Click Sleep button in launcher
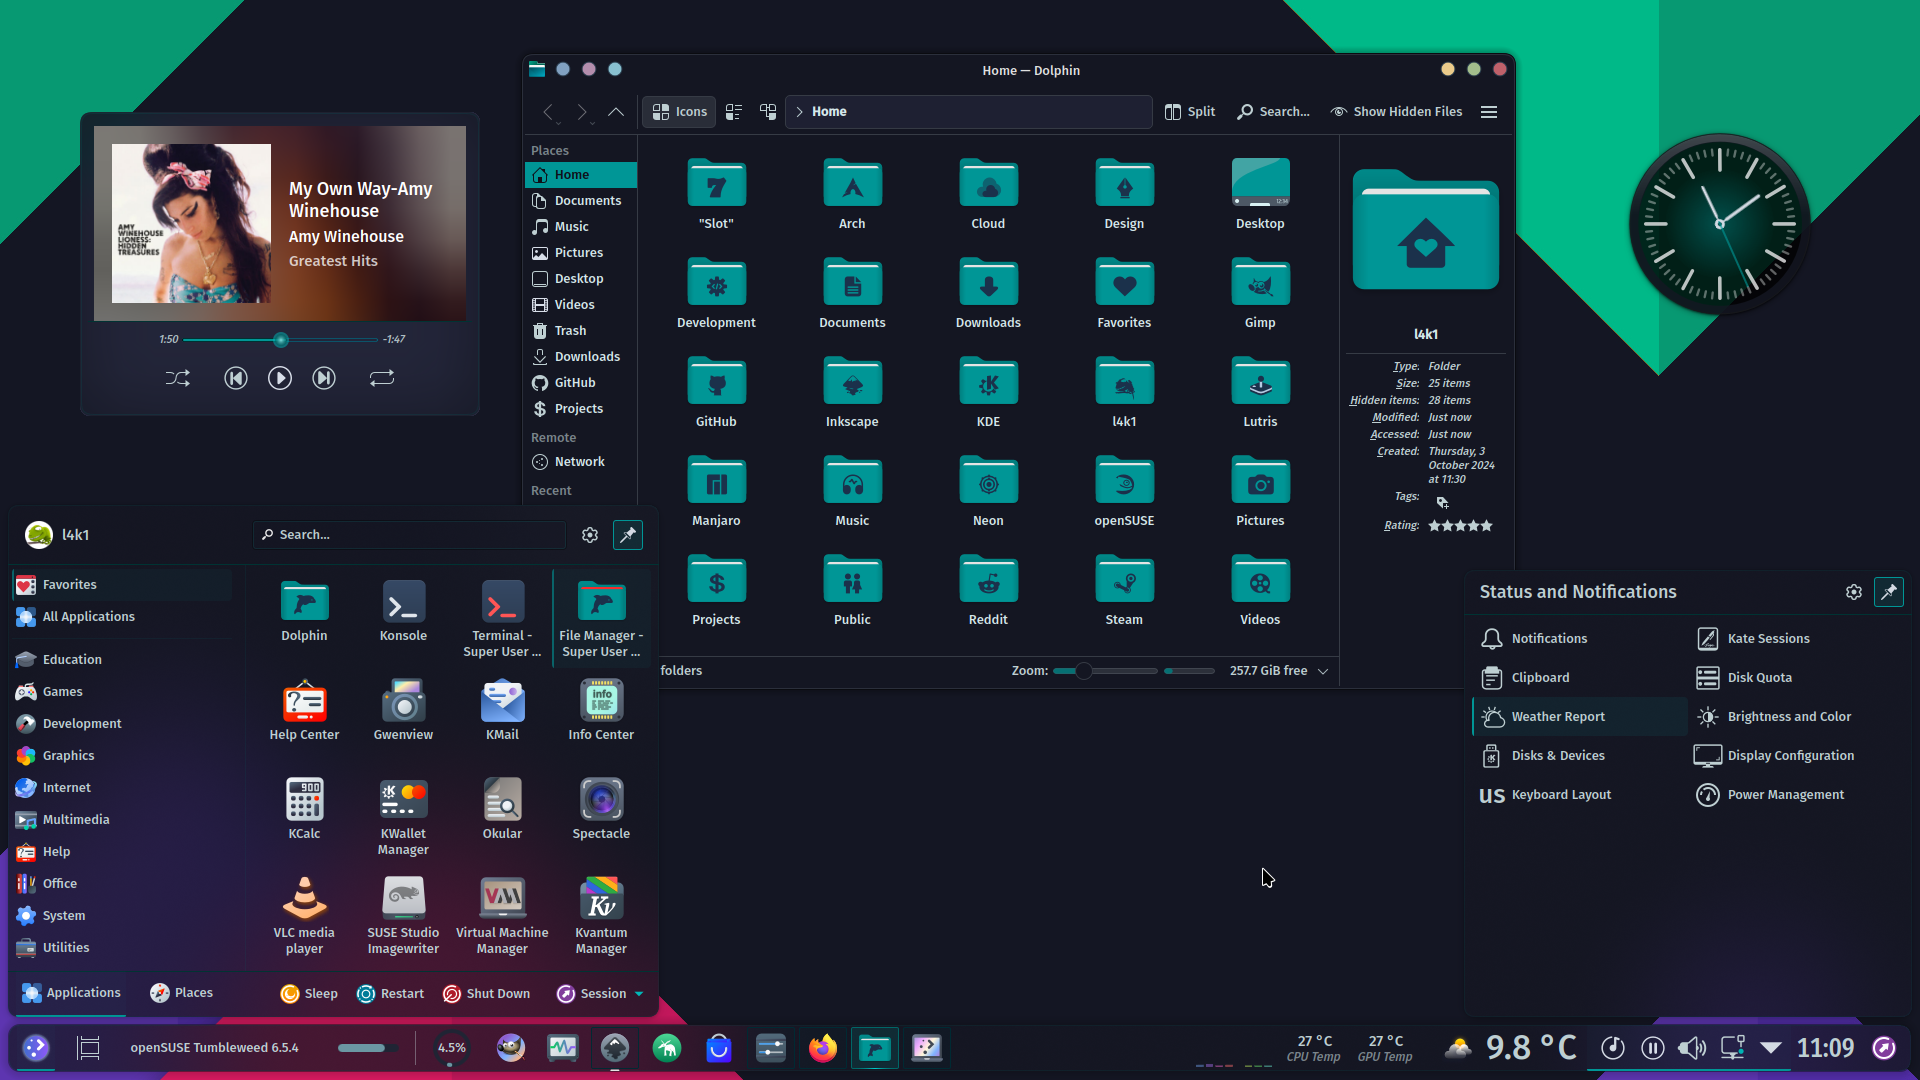Viewport: 1920px width, 1080px height. pyautogui.click(x=309, y=993)
